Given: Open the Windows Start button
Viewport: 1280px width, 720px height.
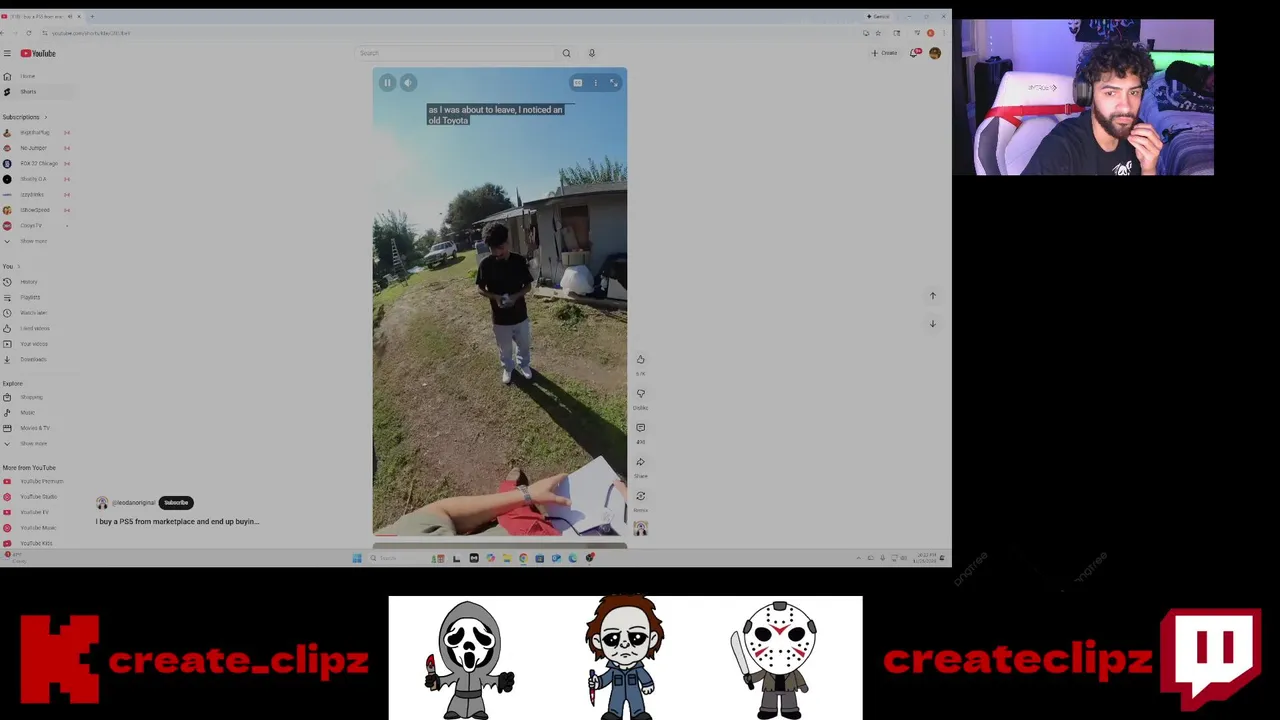Looking at the screenshot, I should 357,558.
